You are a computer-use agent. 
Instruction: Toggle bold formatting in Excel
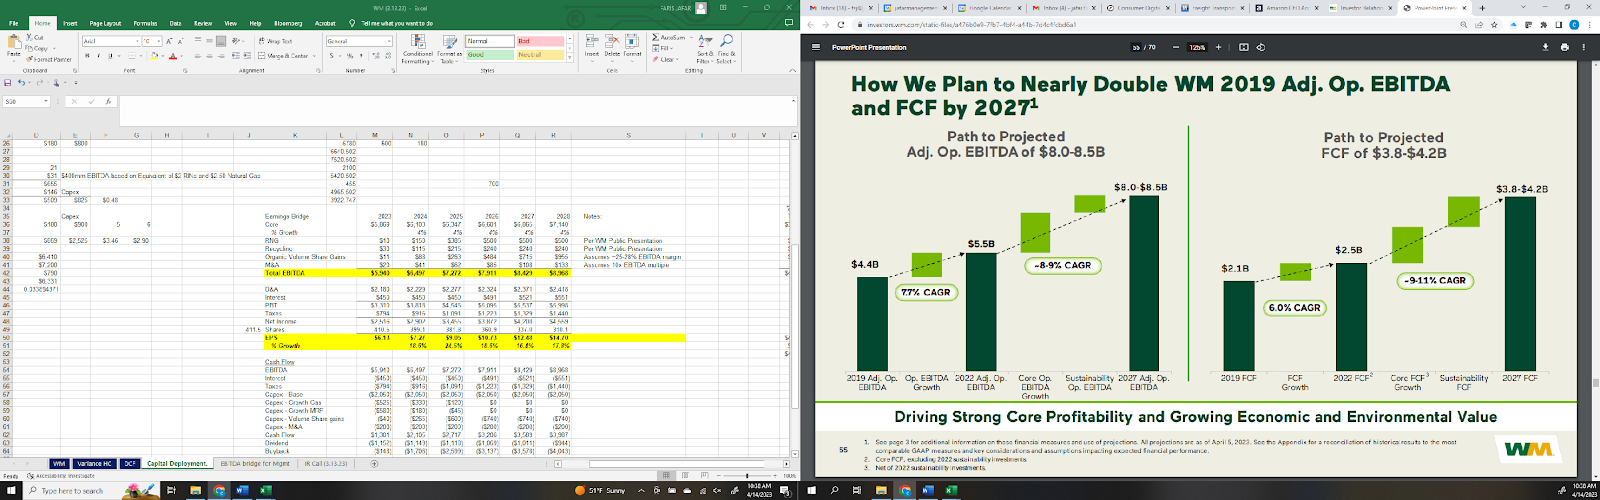[87, 56]
